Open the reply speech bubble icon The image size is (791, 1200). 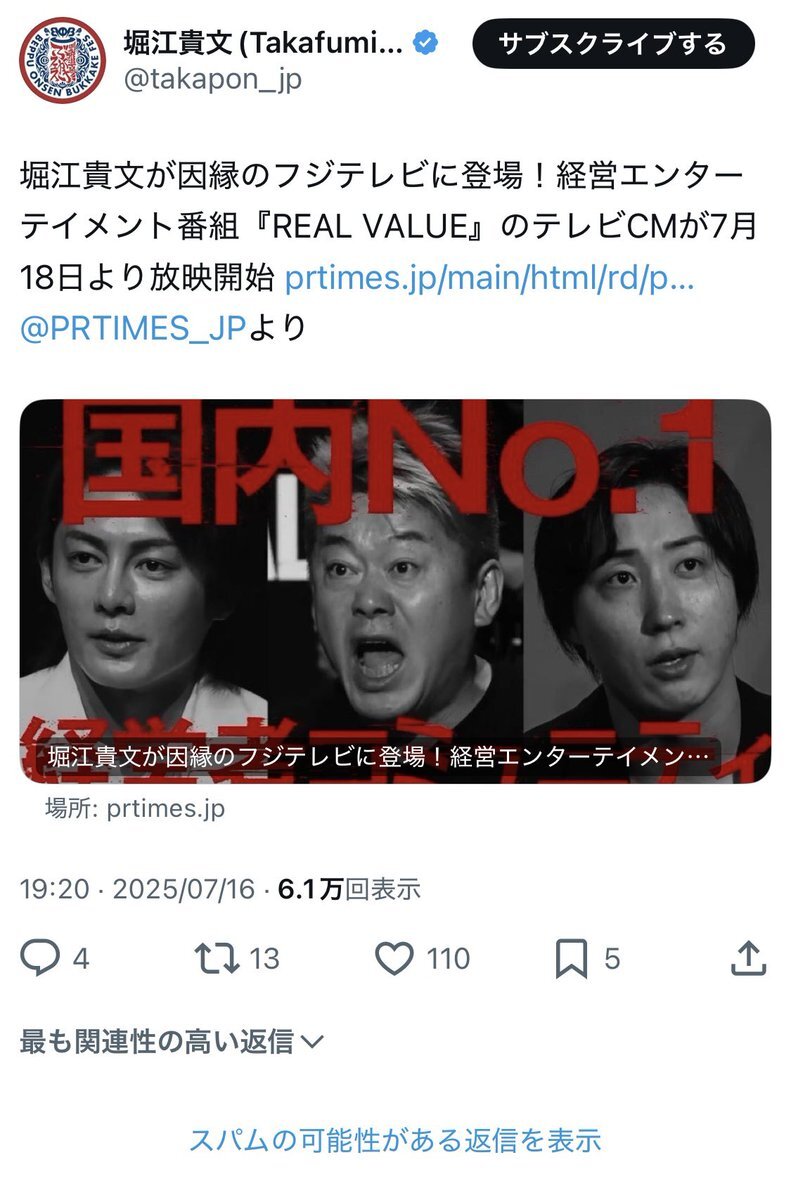pyautogui.click(x=41, y=959)
